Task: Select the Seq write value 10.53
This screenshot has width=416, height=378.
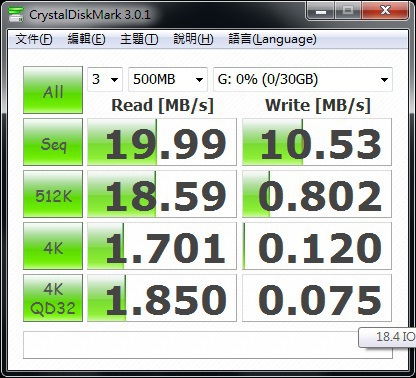Action: pyautogui.click(x=317, y=142)
